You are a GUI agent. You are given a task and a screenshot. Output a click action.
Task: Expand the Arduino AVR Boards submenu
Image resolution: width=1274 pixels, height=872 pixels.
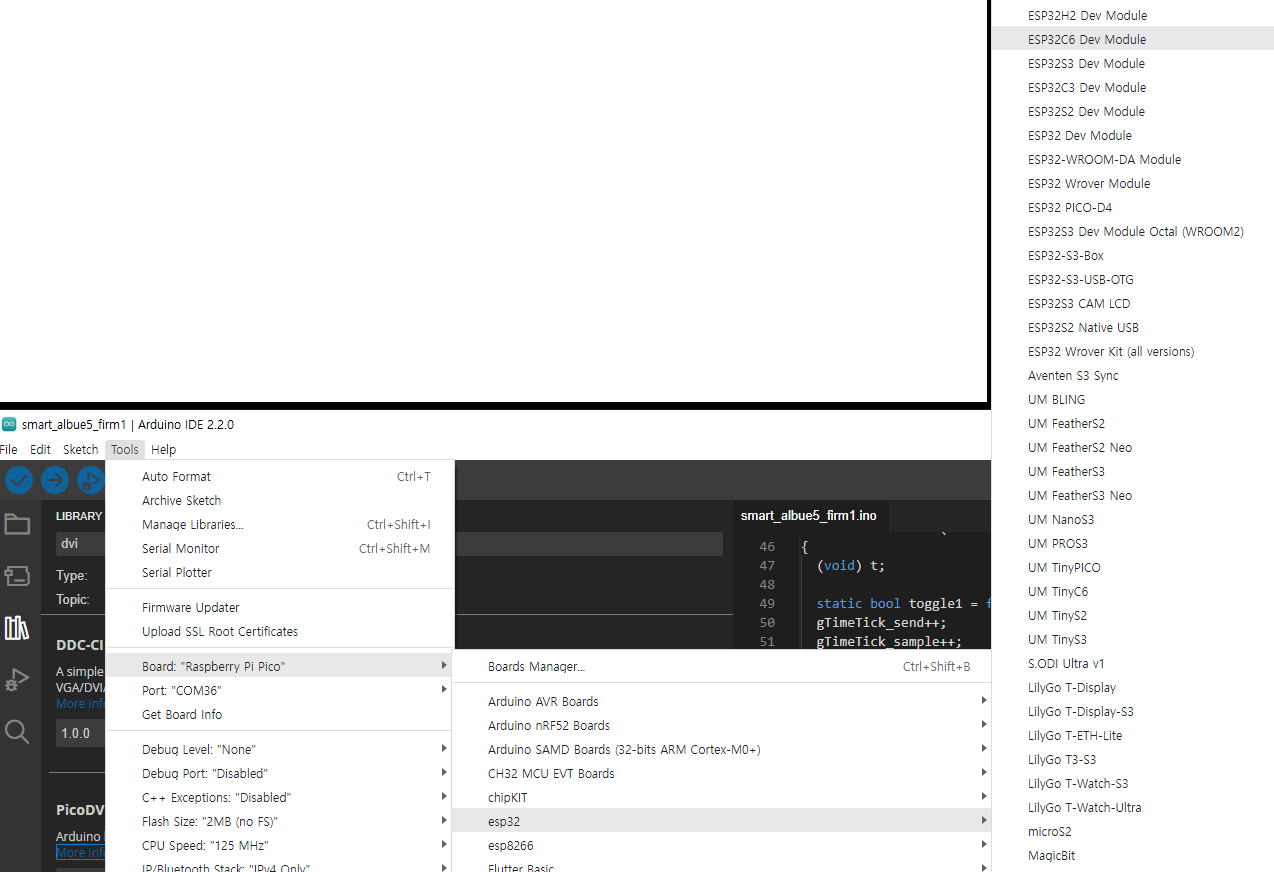(721, 702)
